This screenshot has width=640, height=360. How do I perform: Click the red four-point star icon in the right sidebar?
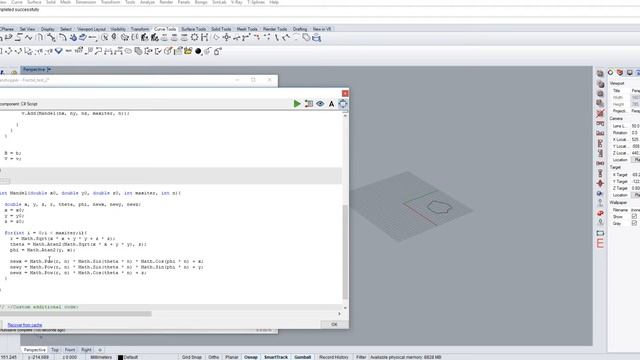coord(600,183)
